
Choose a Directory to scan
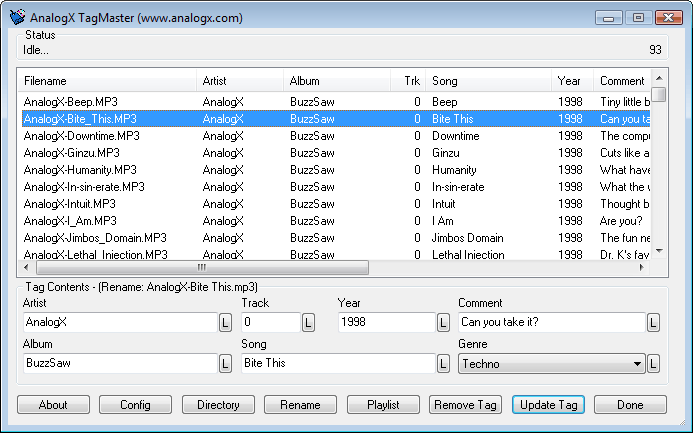click(x=218, y=405)
